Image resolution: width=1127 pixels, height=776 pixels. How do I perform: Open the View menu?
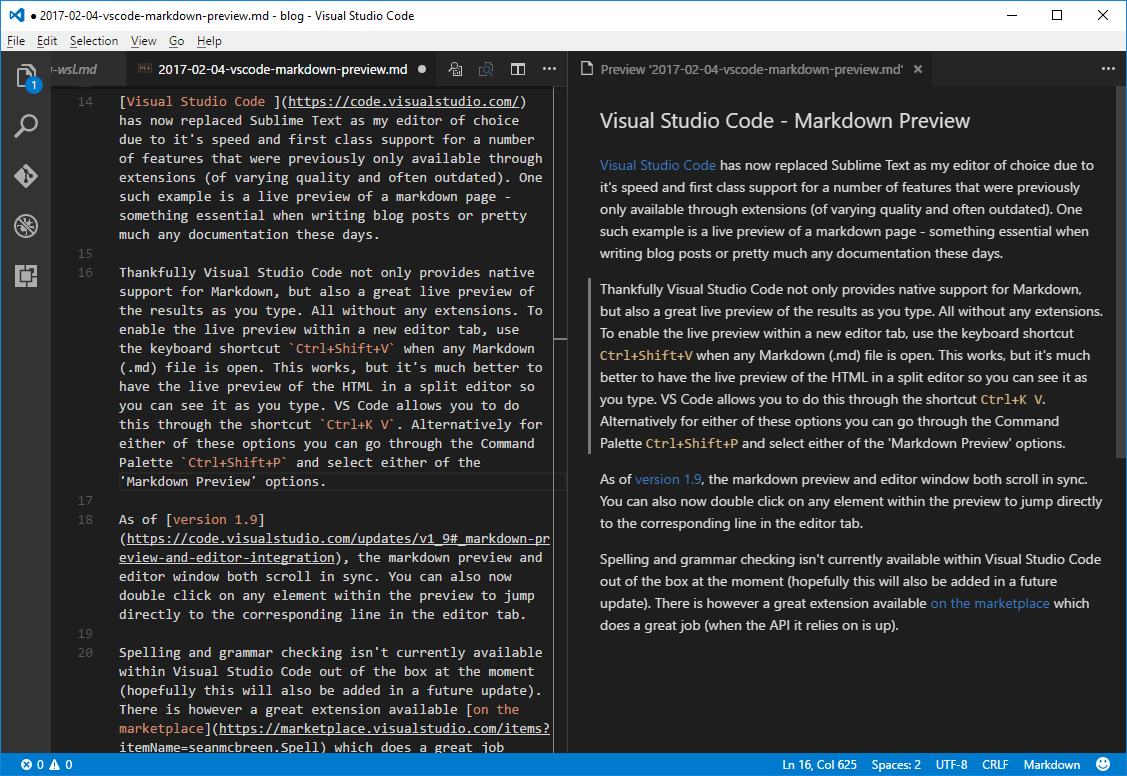click(x=144, y=41)
